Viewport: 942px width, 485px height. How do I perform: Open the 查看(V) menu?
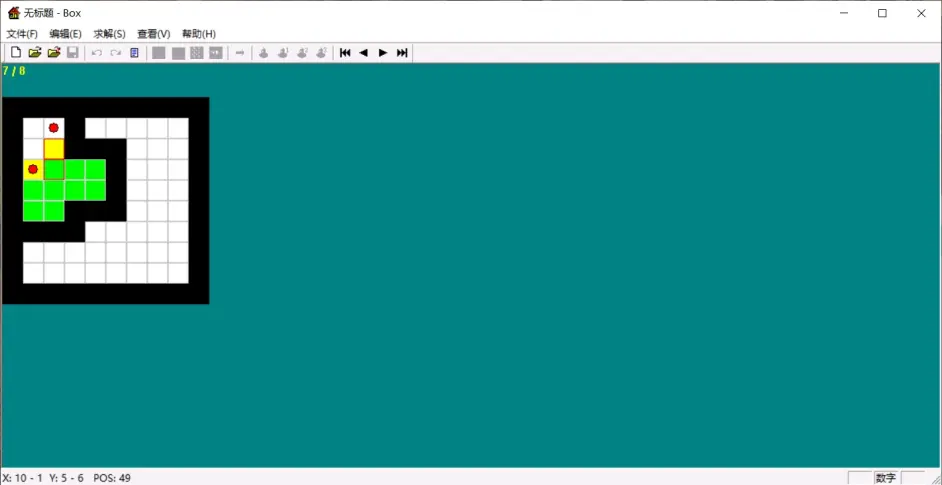(x=154, y=34)
